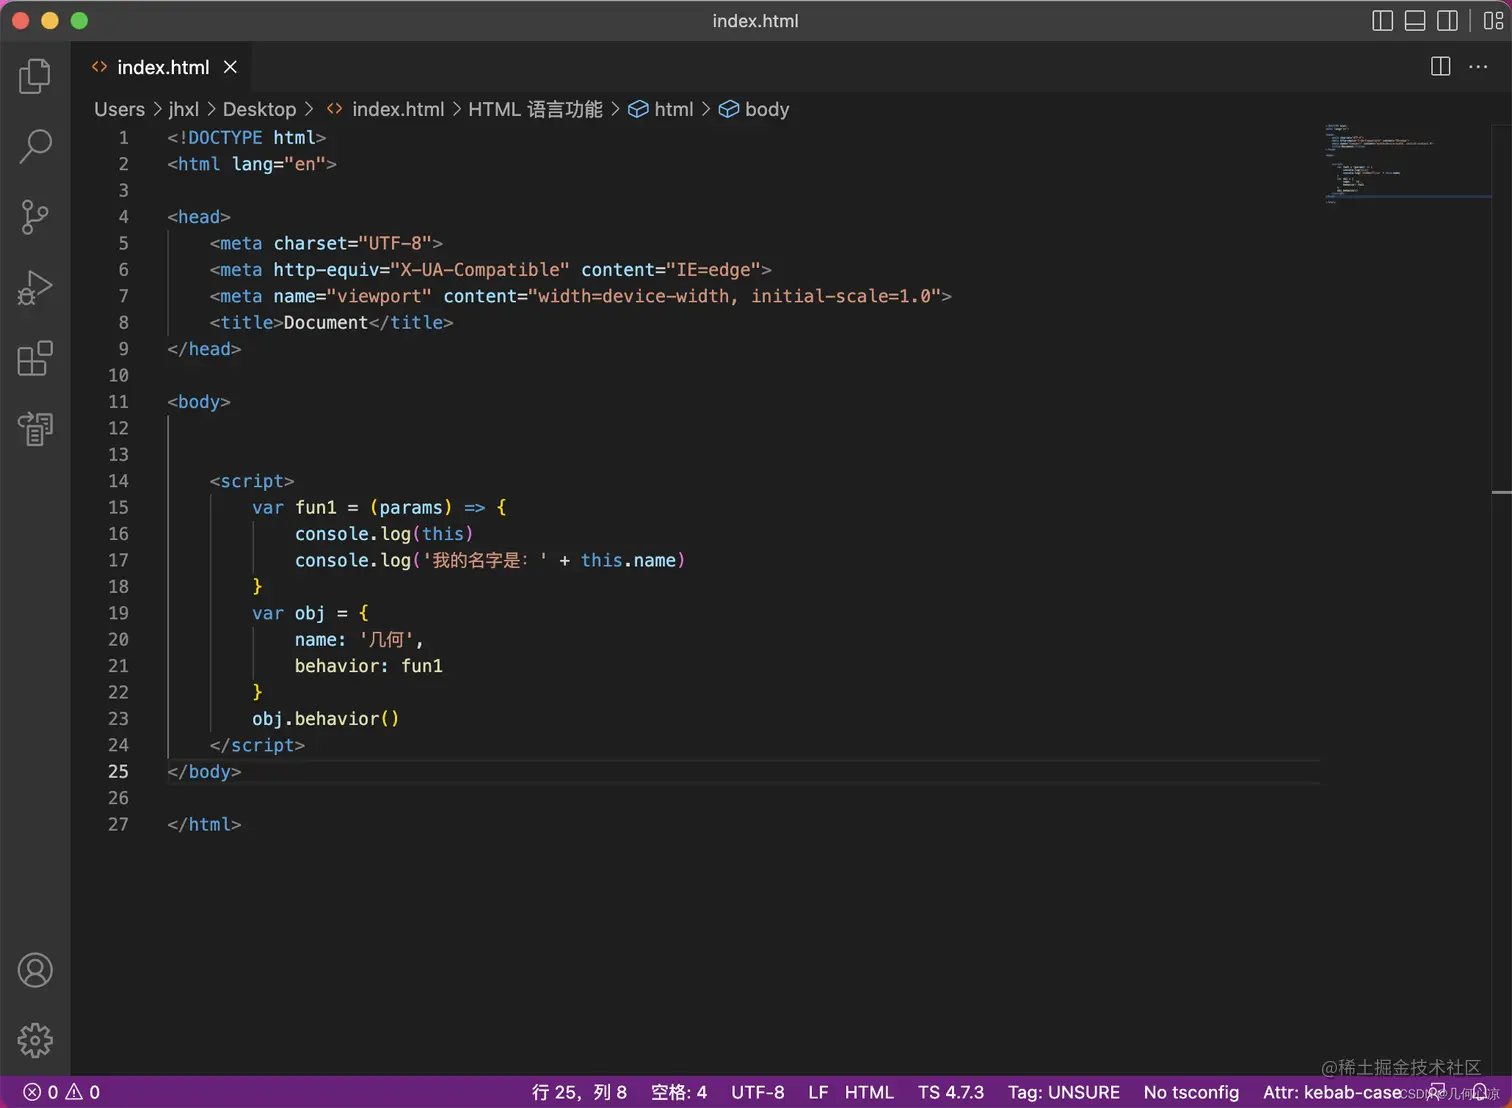Click the line 25 column 8 status entry
1512x1108 pixels.
pos(579,1092)
